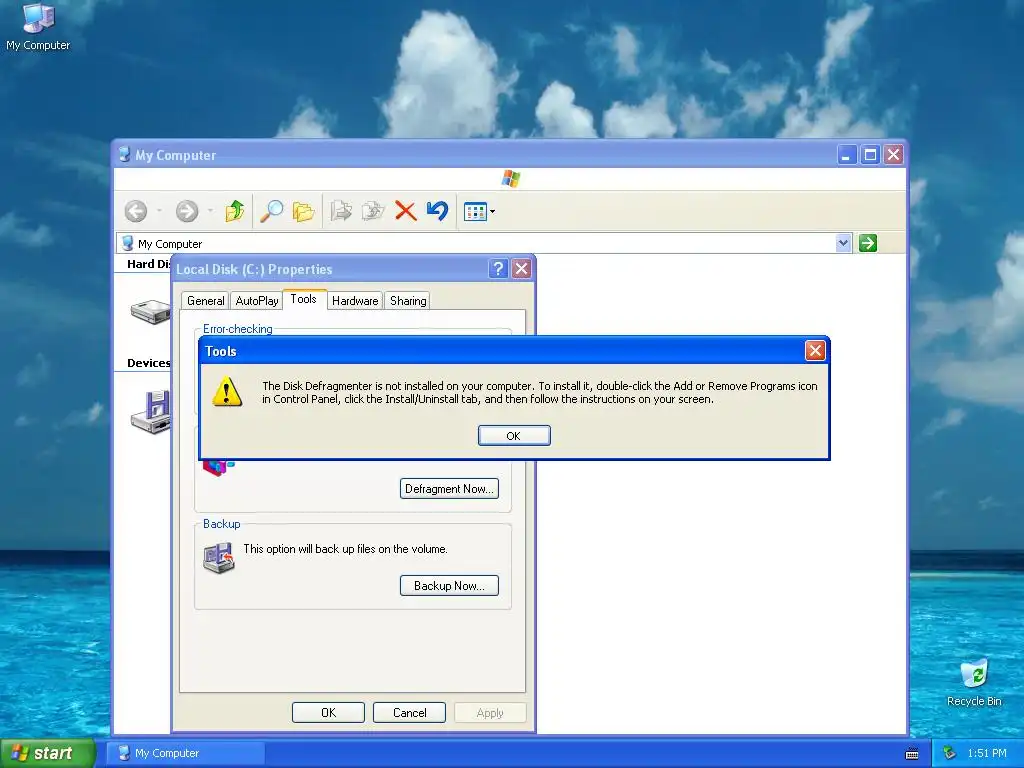Expand the address bar dropdown arrow
Screen dimensions: 1024x768
(x=843, y=243)
